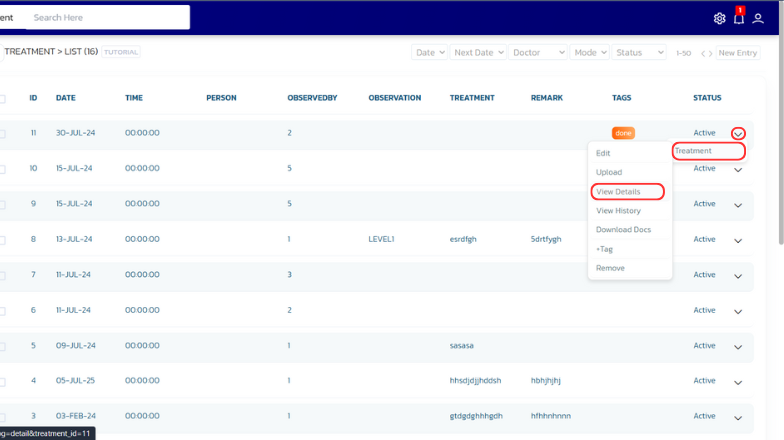Open the Doctor filter dropdown
This screenshot has width=784, height=440.
pyautogui.click(x=538, y=52)
